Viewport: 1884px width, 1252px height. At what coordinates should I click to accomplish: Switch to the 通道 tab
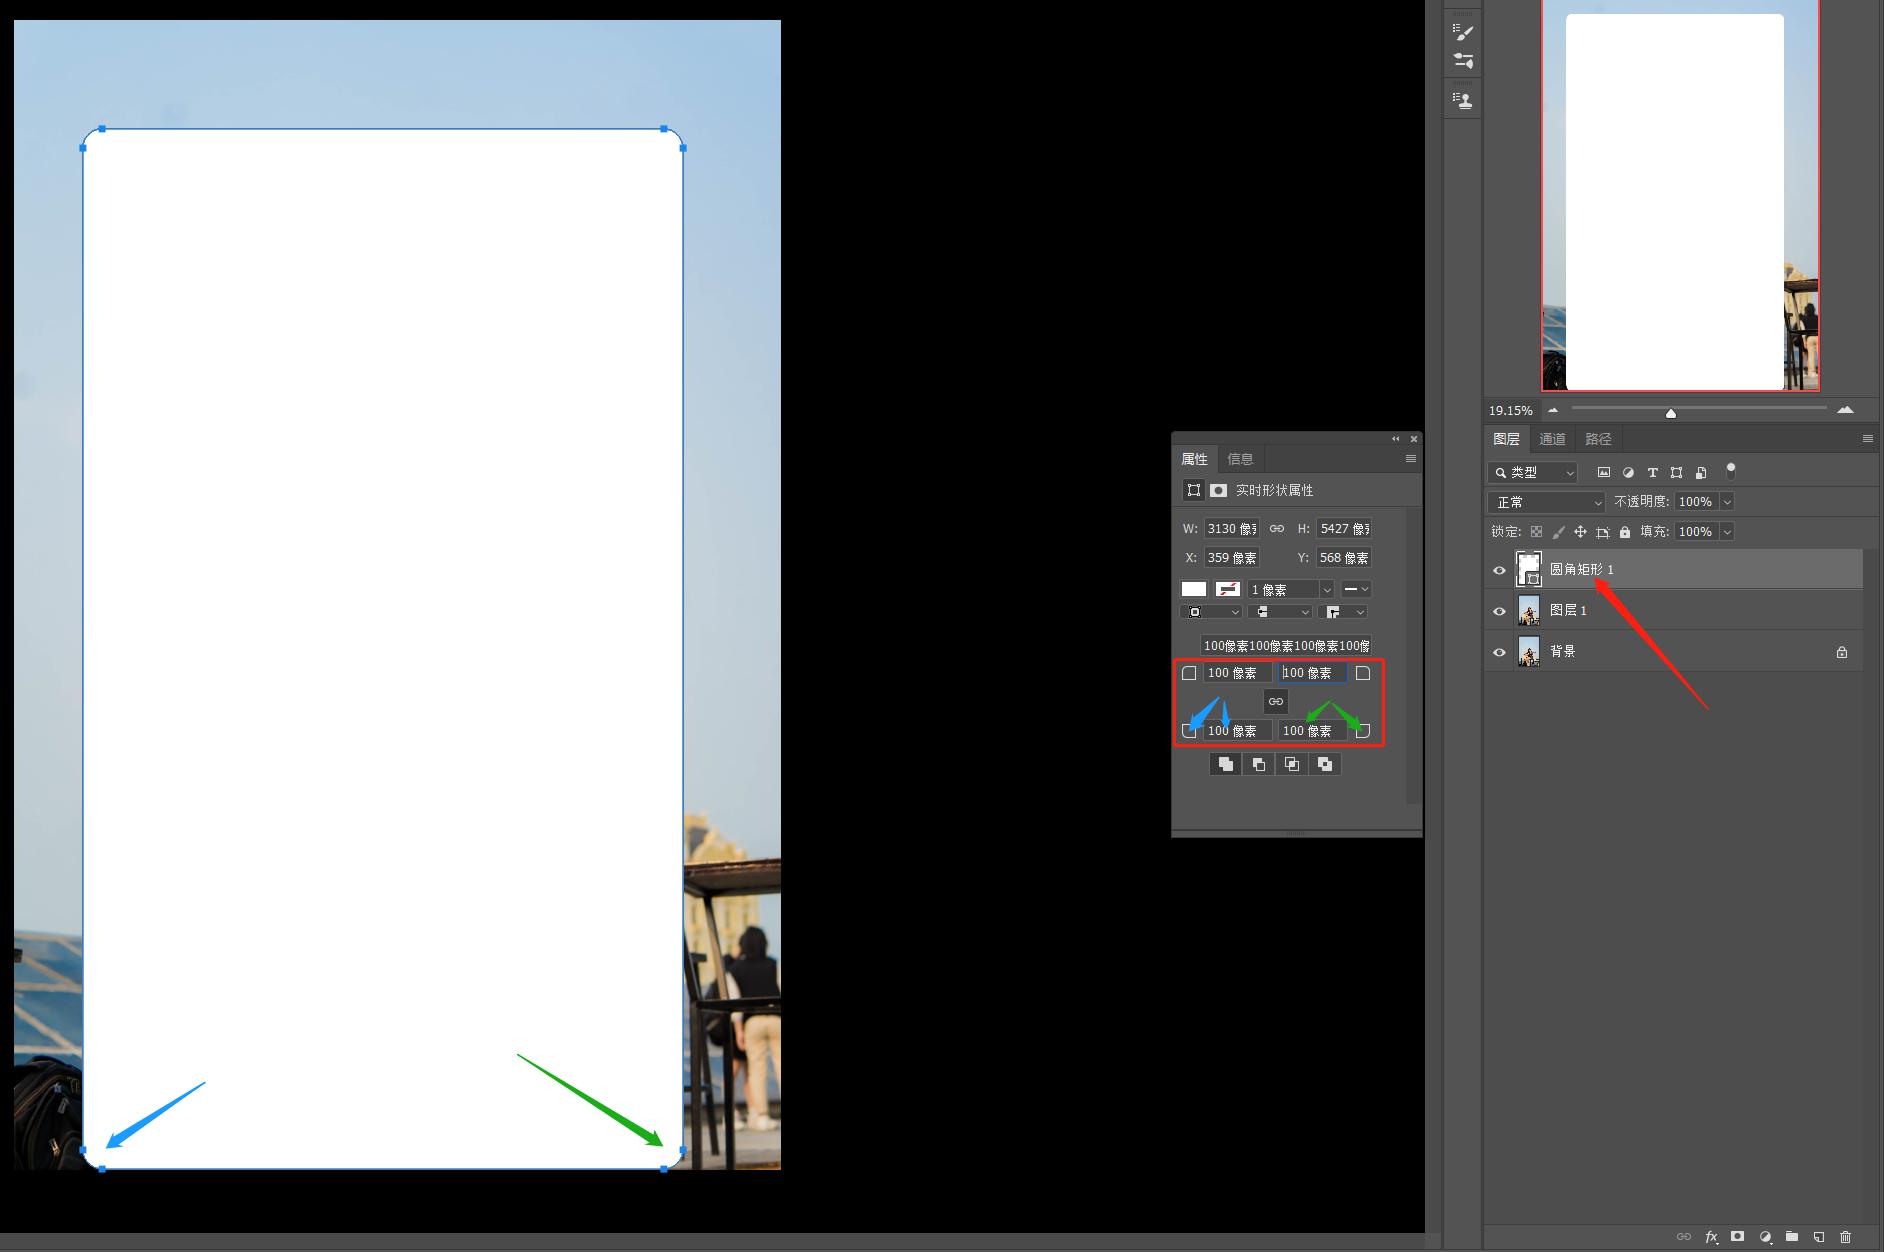click(1552, 439)
